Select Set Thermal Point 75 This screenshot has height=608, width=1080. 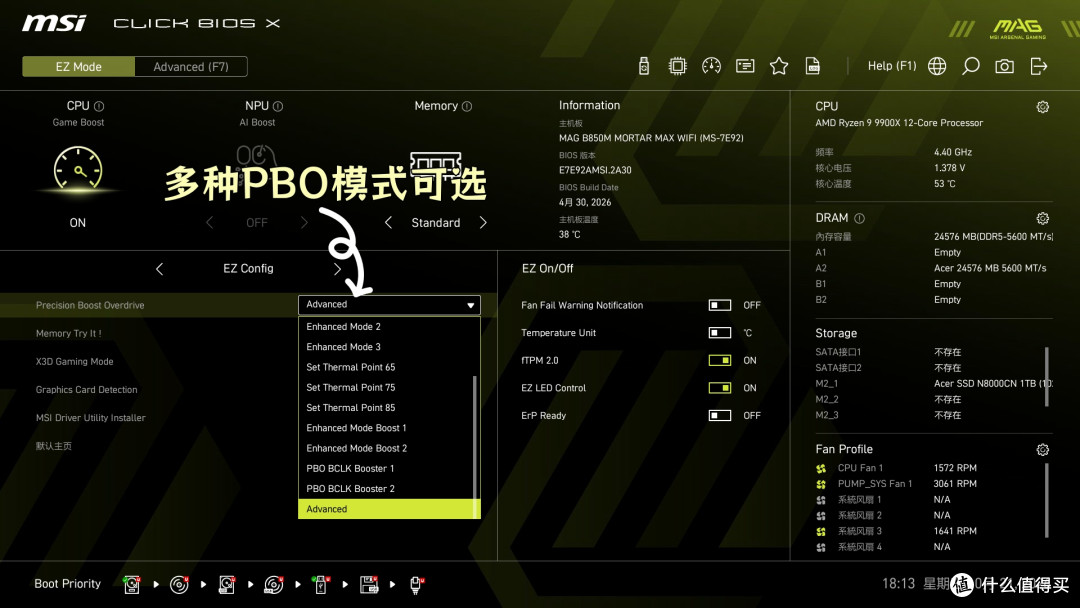pyautogui.click(x=386, y=388)
